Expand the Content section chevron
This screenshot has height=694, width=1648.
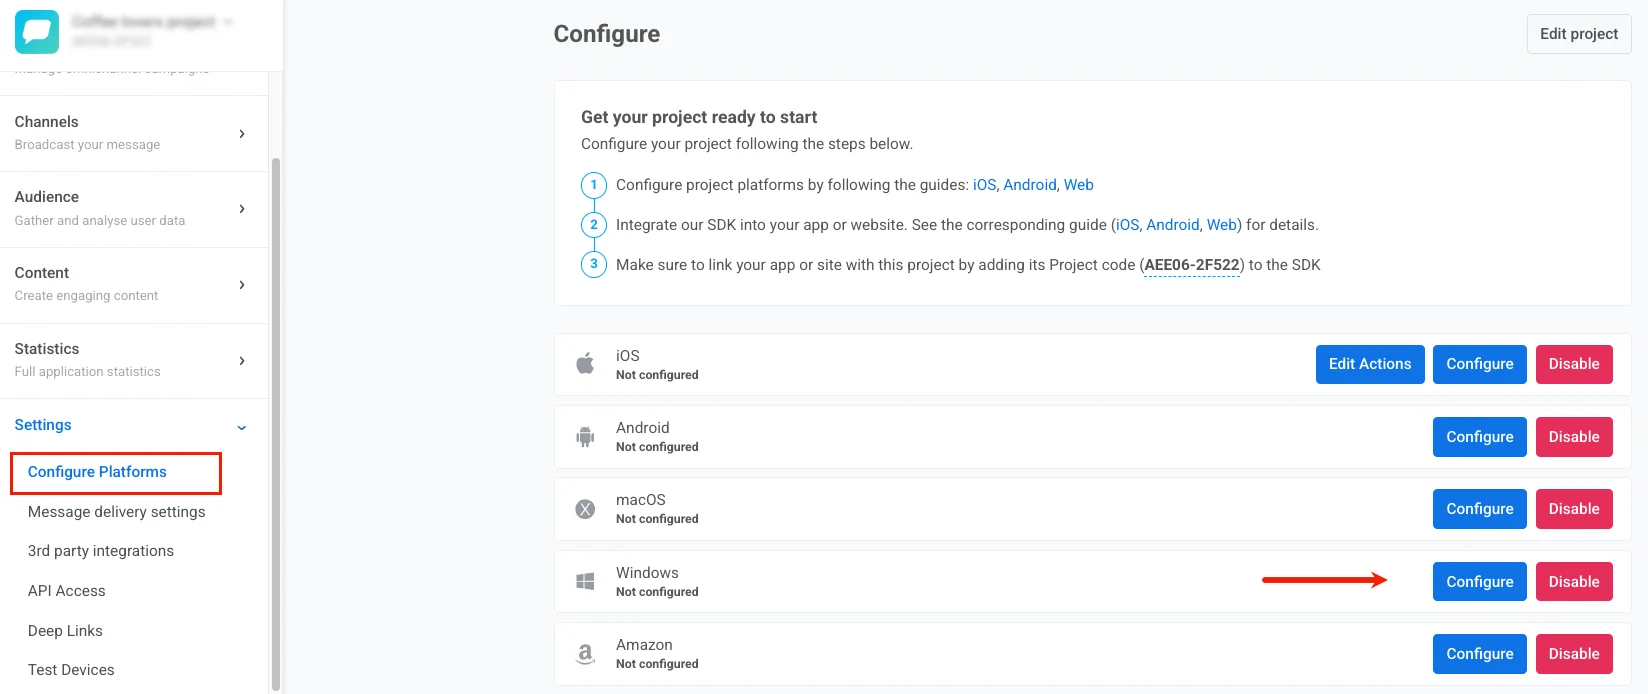pos(242,285)
